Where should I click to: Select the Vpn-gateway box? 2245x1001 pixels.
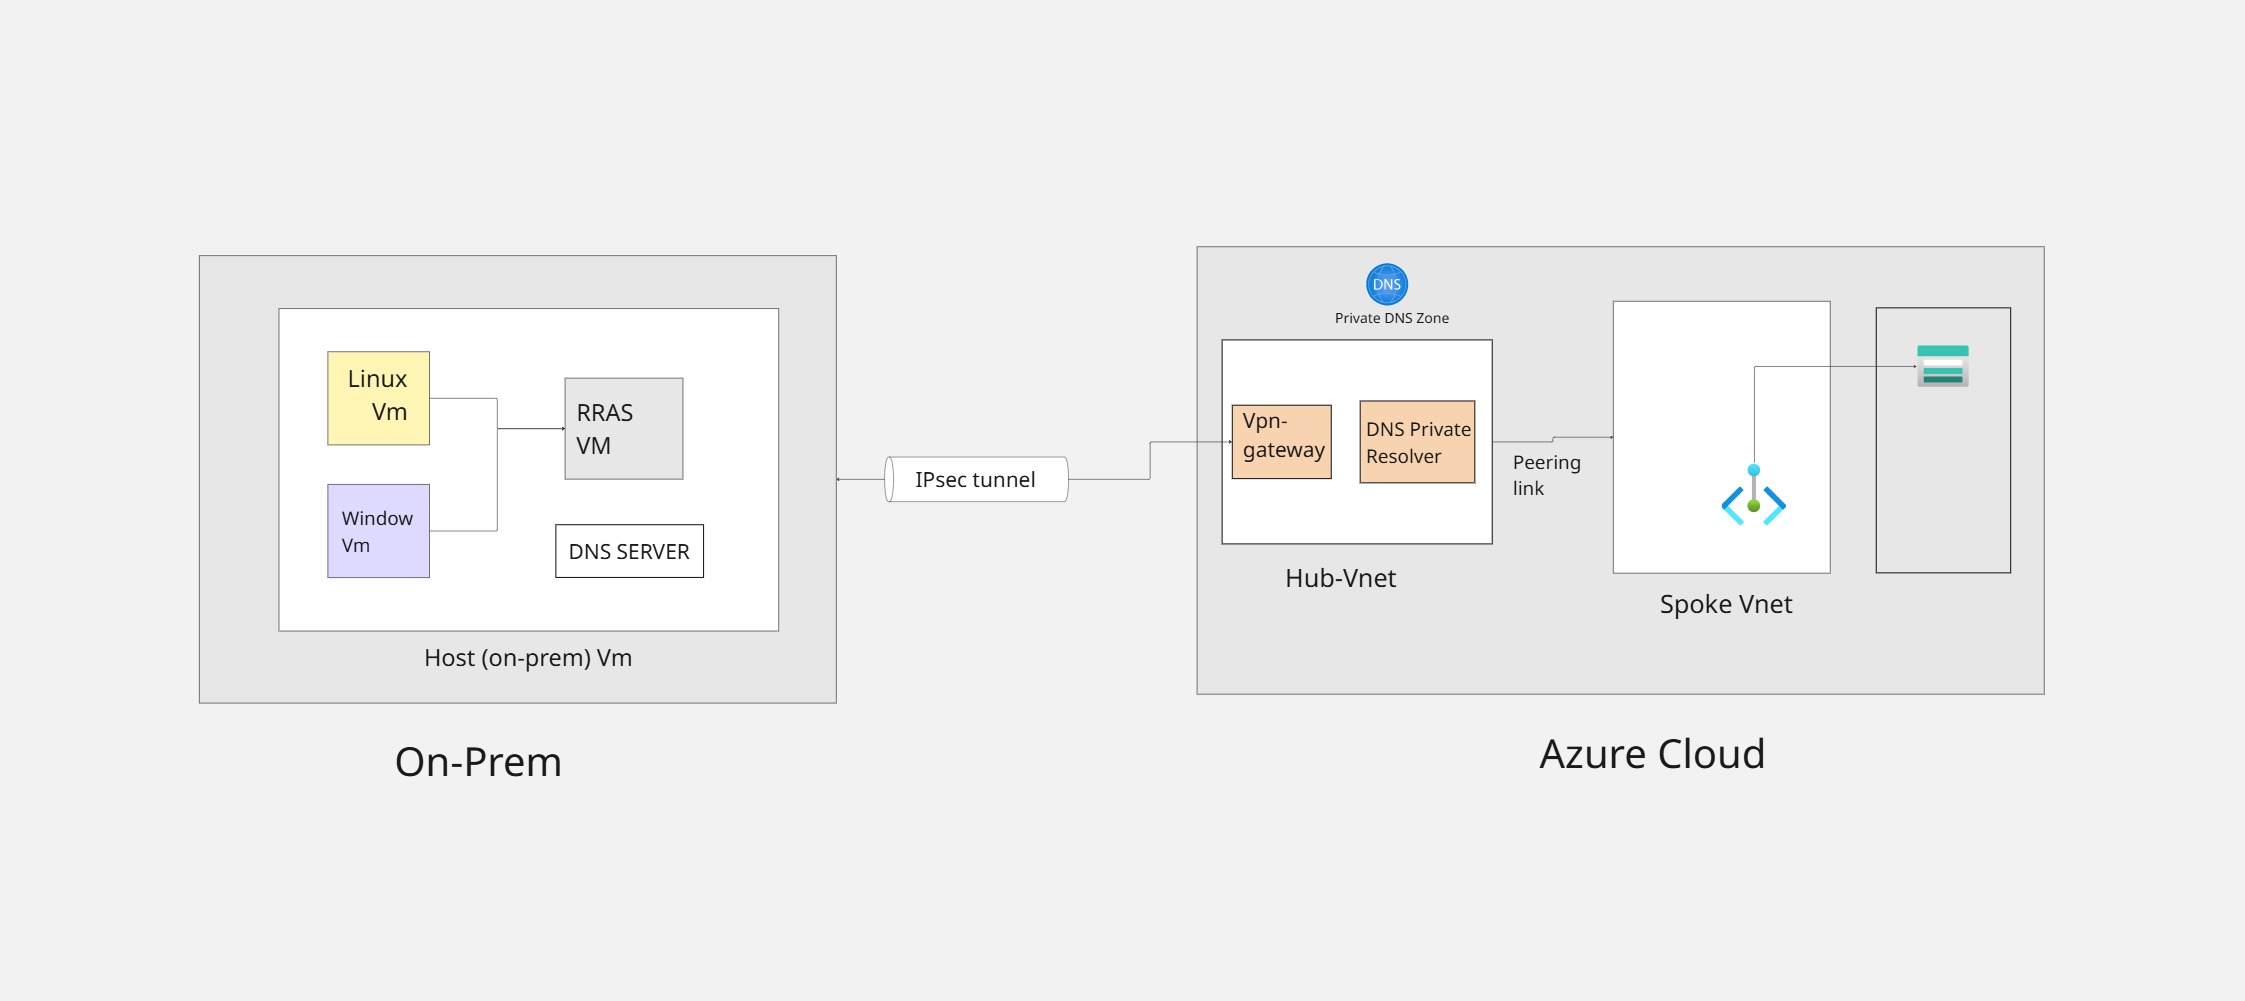(1282, 442)
